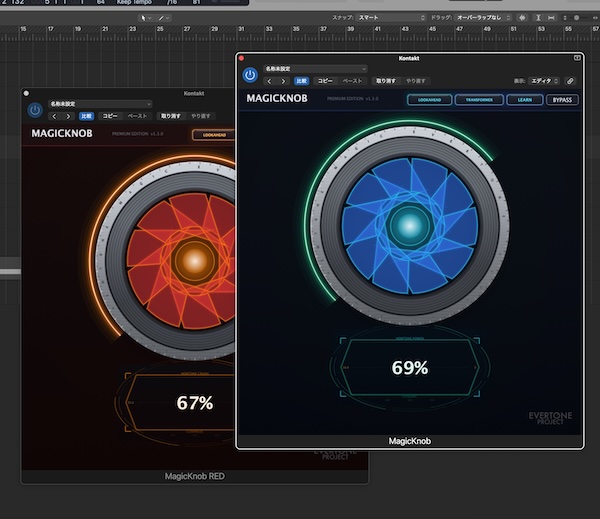Click ペースト button in MagicKnob RED window
The image size is (600, 519).
pos(137,116)
